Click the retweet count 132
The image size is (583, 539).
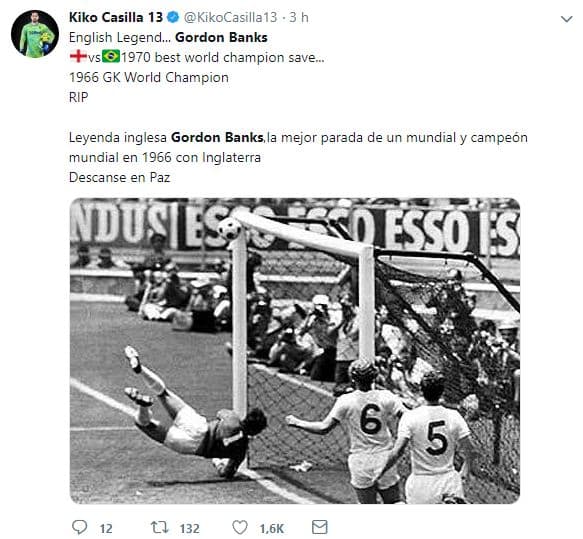tap(190, 529)
